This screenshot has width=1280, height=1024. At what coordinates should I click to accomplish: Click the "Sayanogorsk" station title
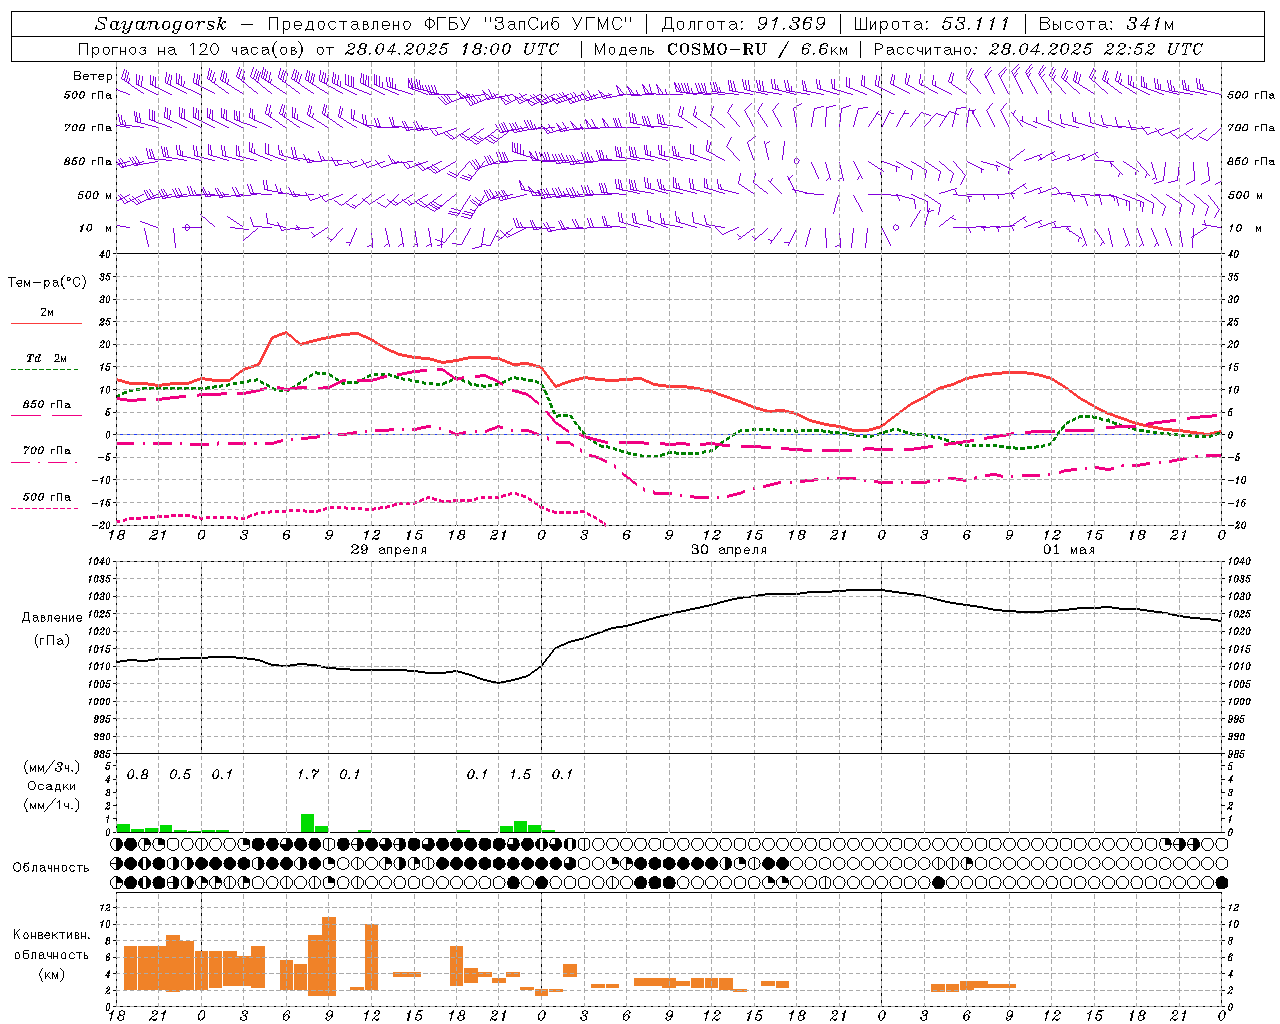[161, 24]
